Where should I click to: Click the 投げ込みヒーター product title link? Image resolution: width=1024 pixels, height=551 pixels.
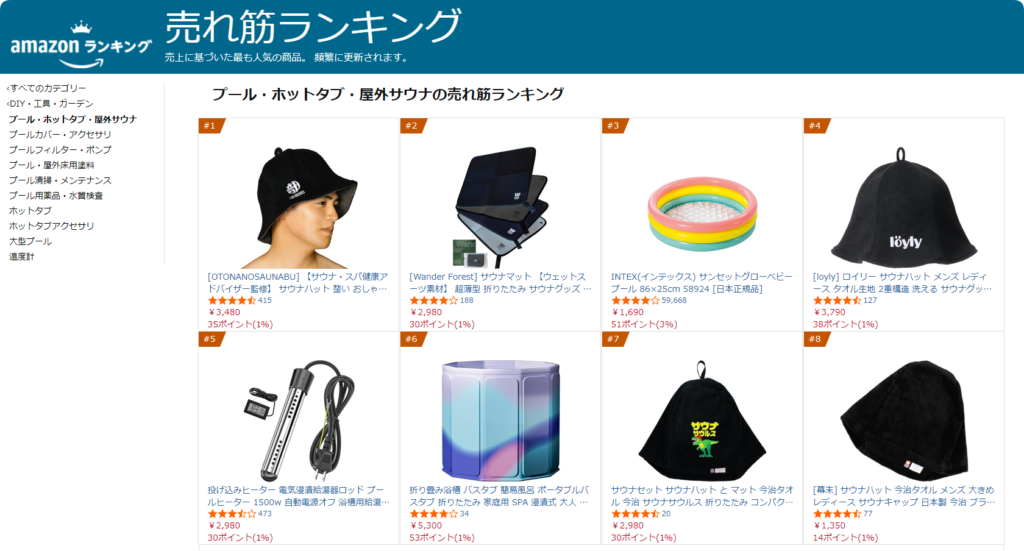[298, 496]
